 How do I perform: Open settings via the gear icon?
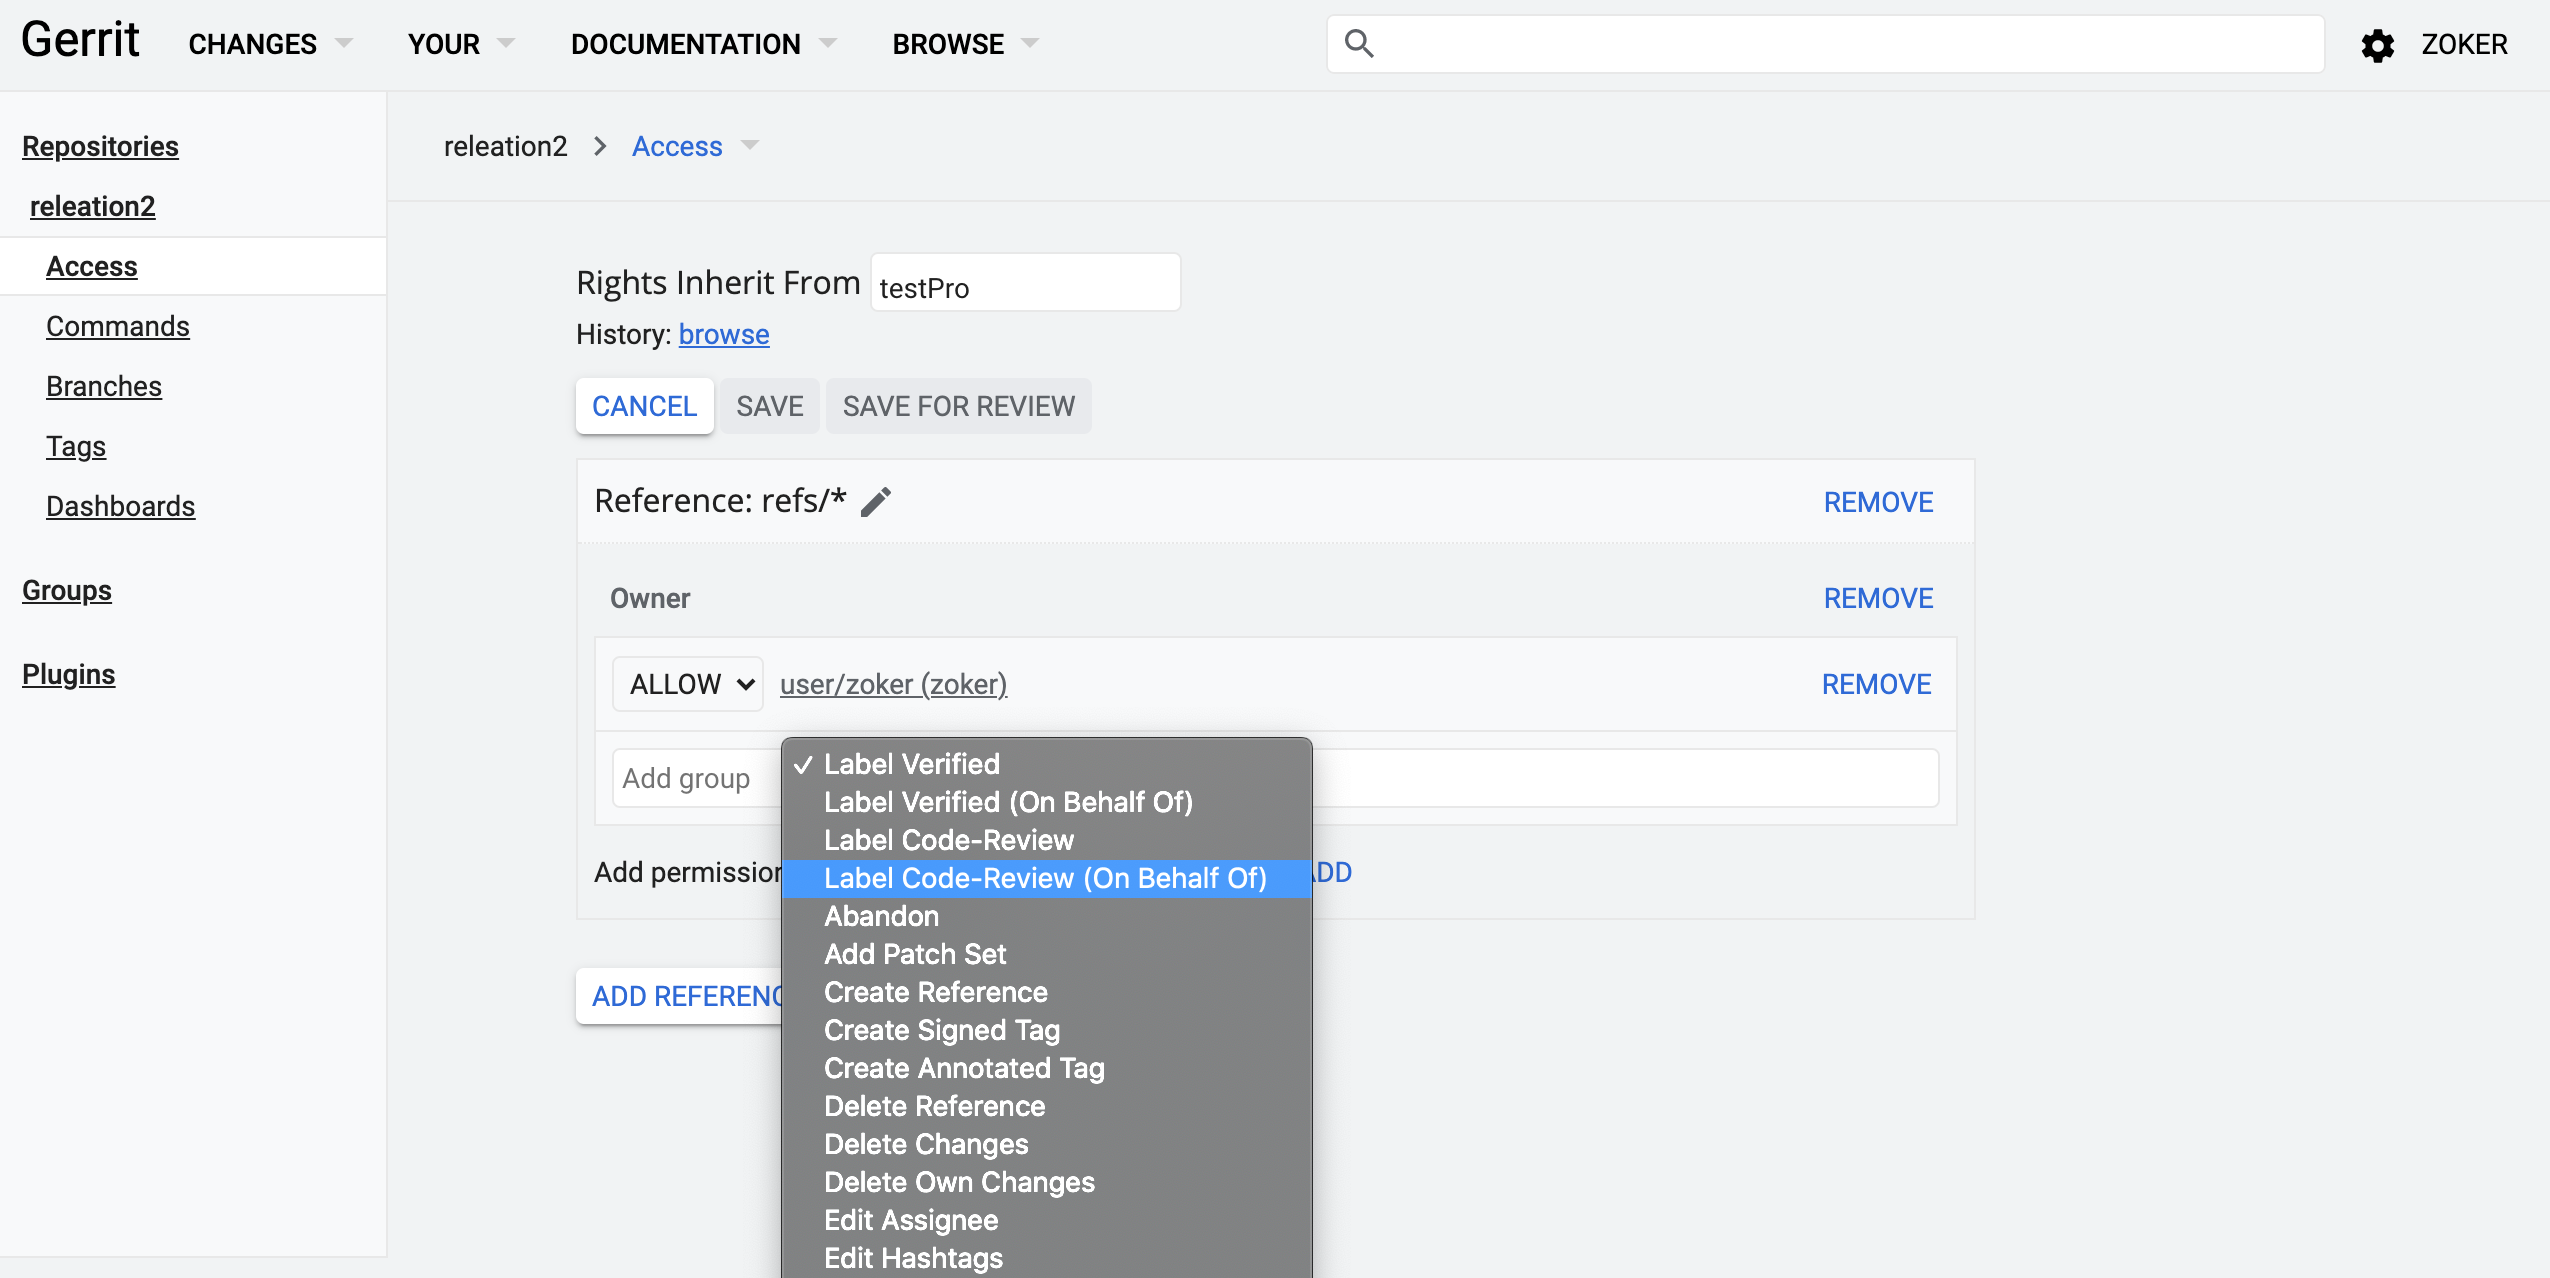point(2377,45)
